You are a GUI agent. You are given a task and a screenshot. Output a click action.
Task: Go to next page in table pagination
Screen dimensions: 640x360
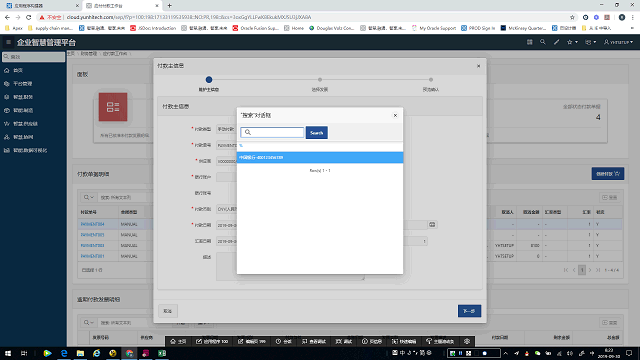[590, 270]
